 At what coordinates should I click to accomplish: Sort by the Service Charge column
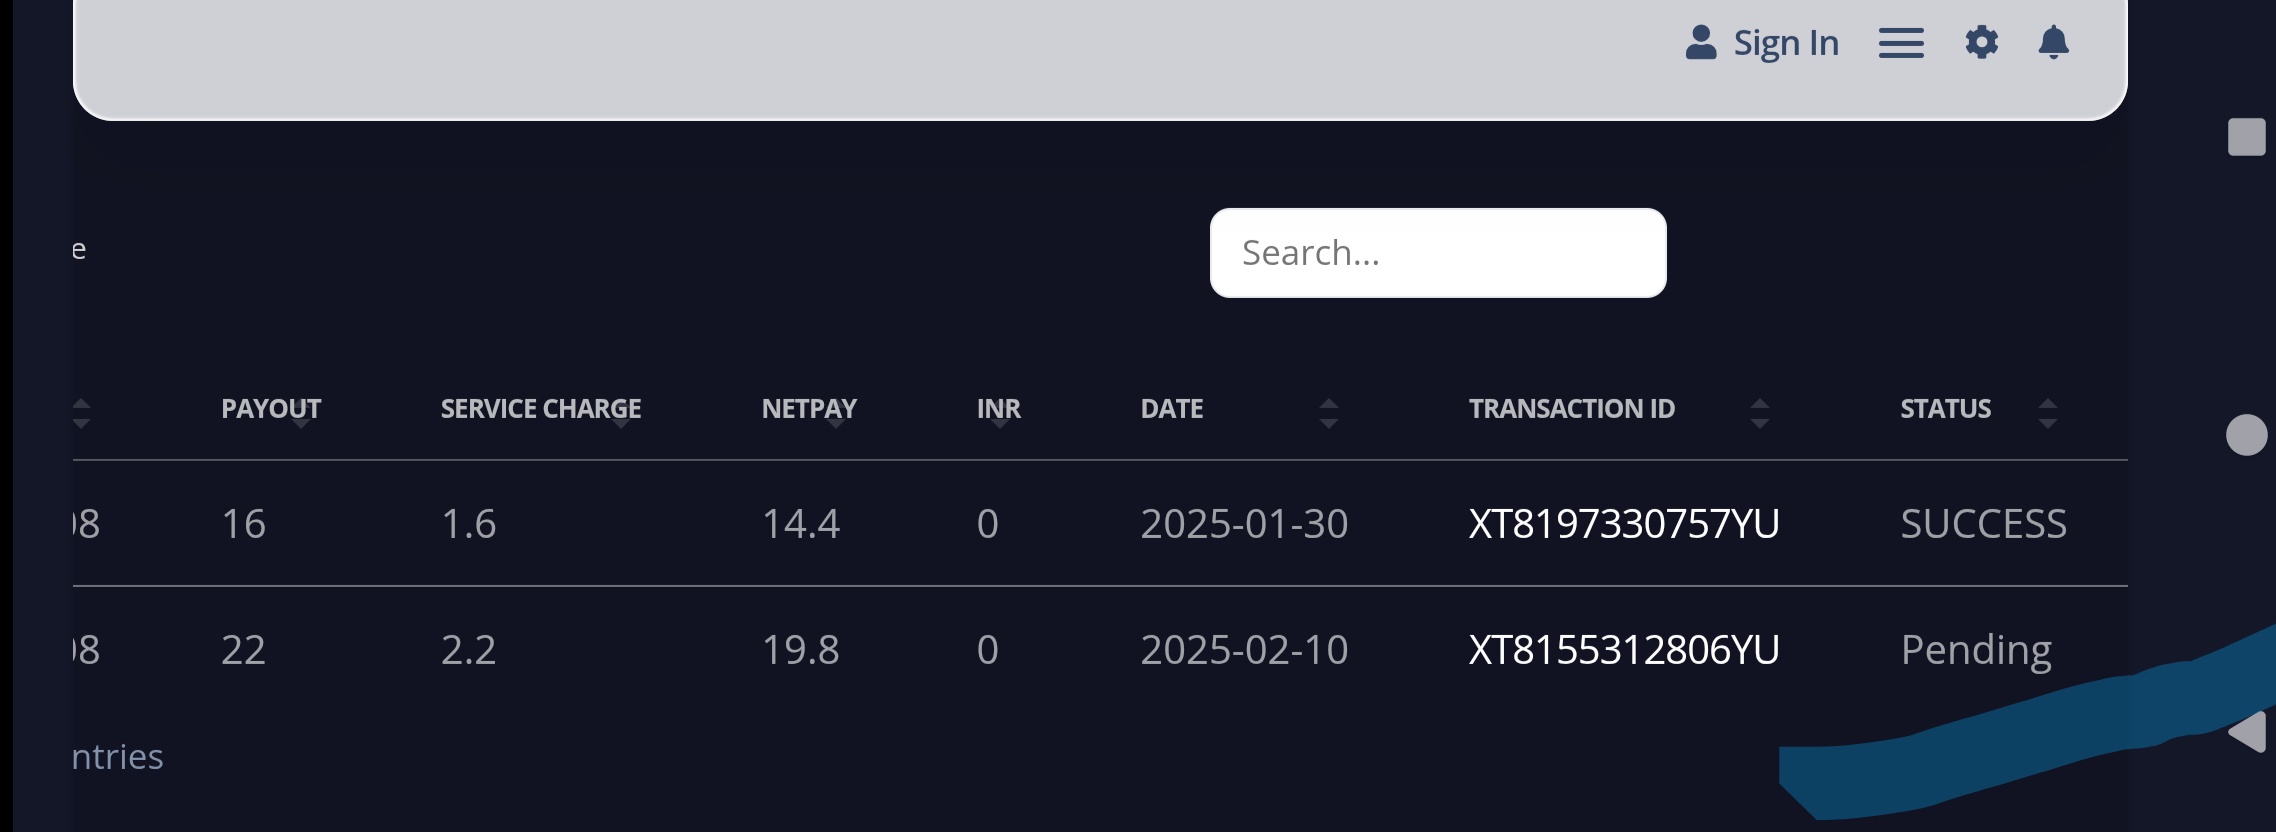[x=541, y=409]
